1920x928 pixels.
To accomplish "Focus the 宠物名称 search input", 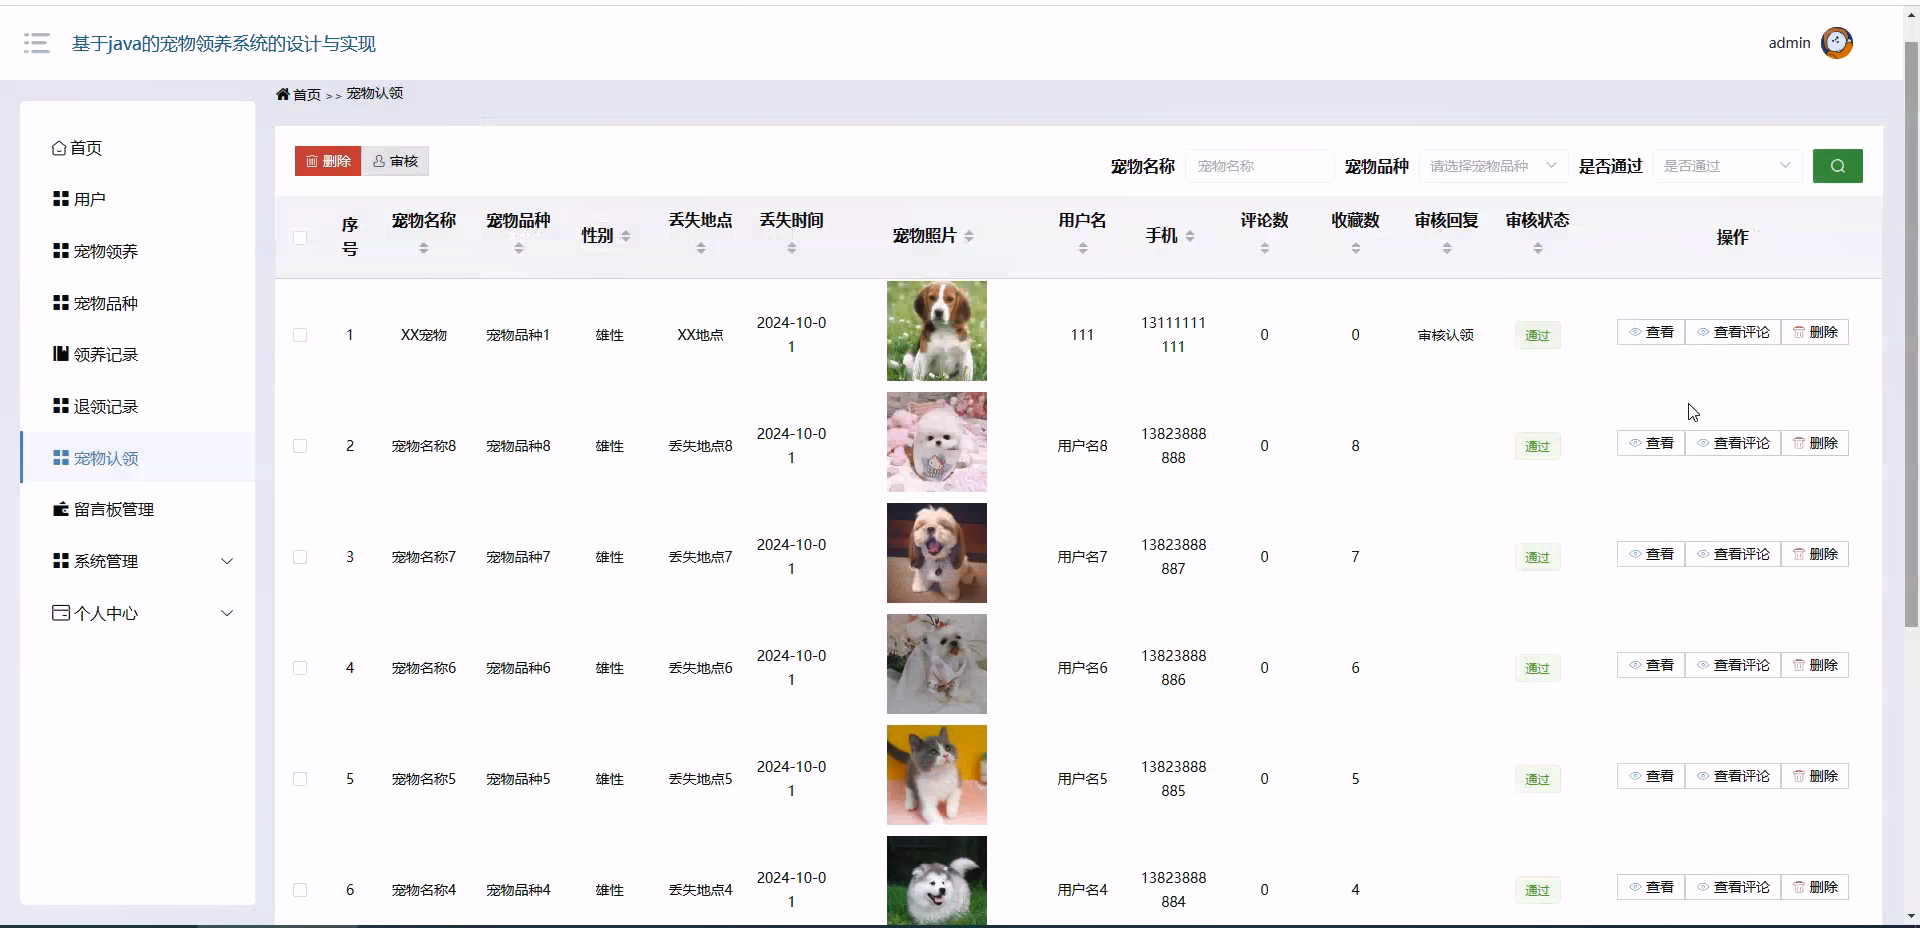I will pyautogui.click(x=1260, y=166).
